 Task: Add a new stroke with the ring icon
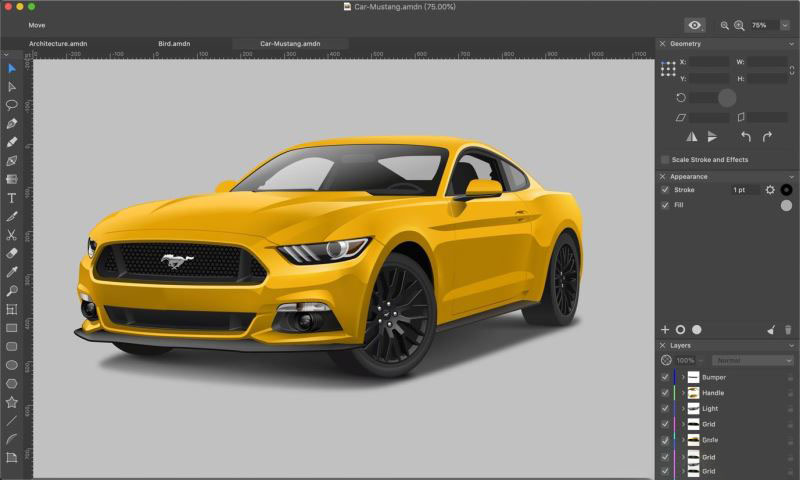tap(680, 330)
